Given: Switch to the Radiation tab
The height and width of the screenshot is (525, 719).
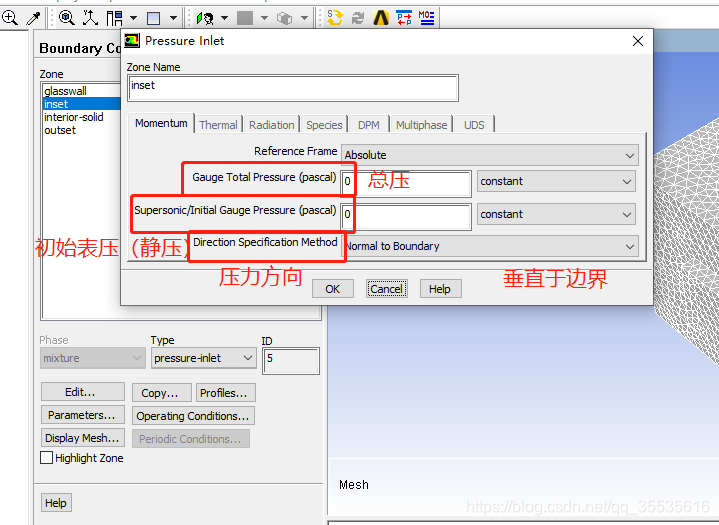Looking at the screenshot, I should (x=271, y=125).
